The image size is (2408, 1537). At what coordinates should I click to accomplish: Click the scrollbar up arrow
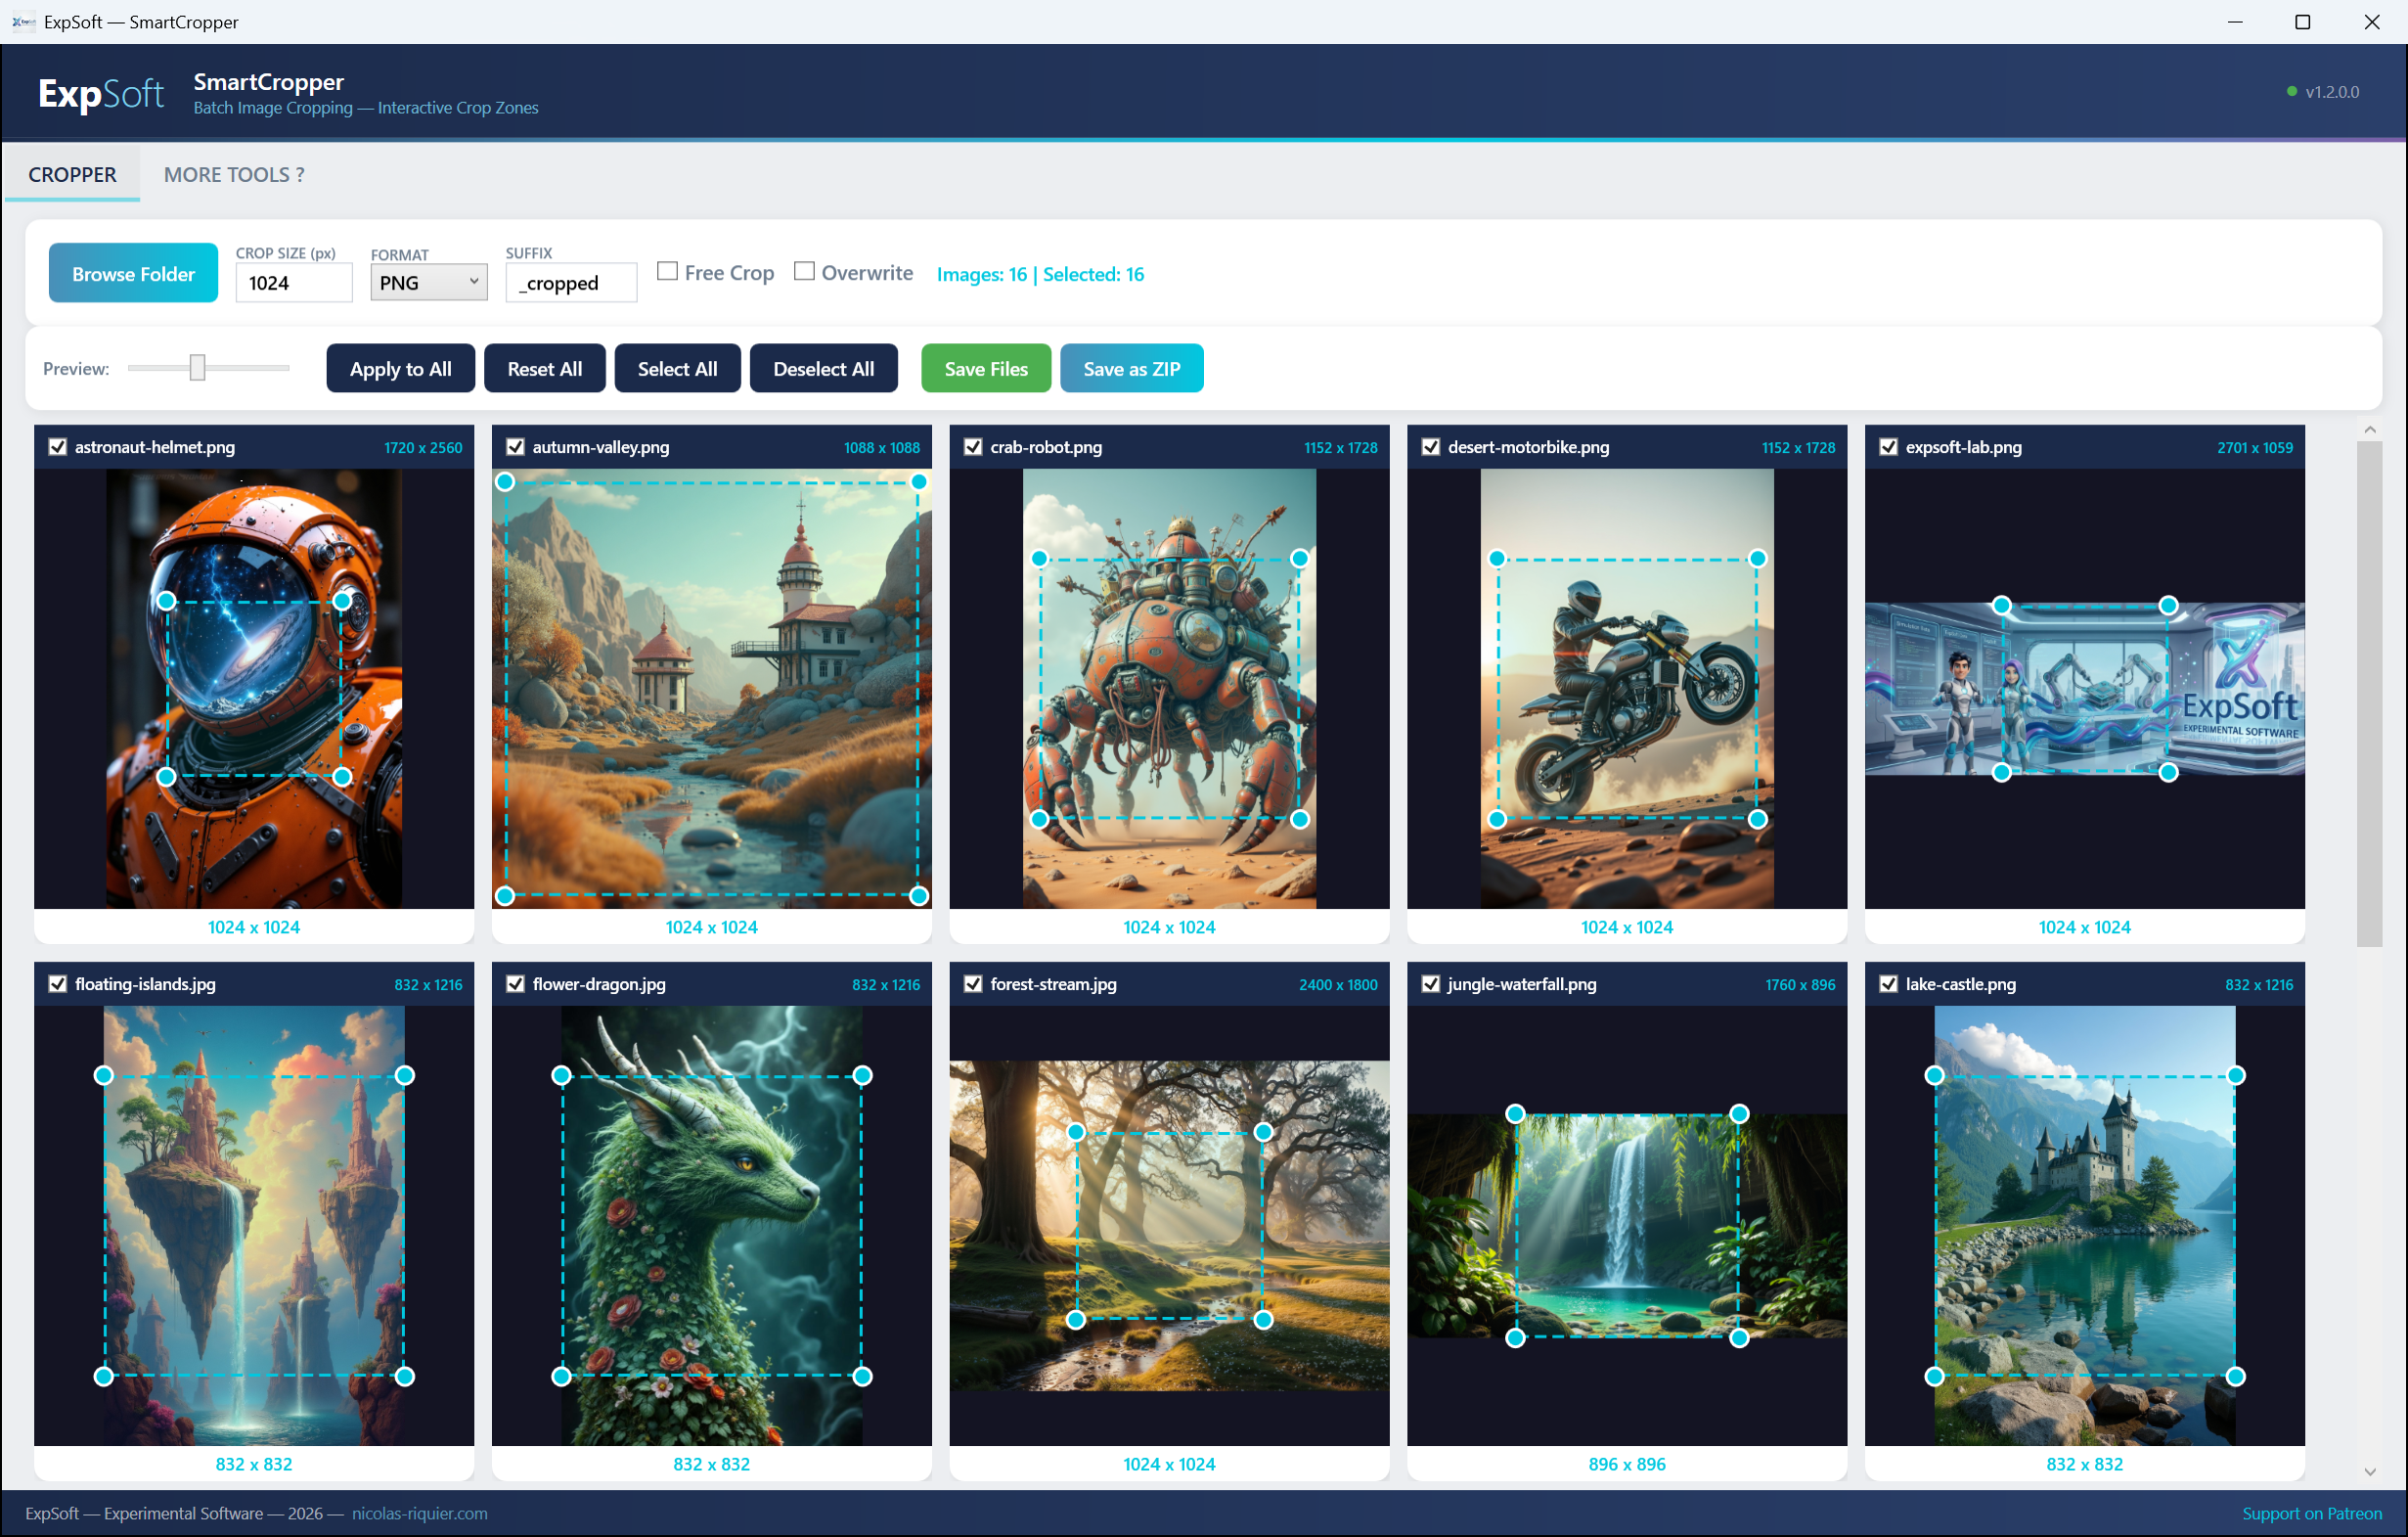click(2369, 429)
